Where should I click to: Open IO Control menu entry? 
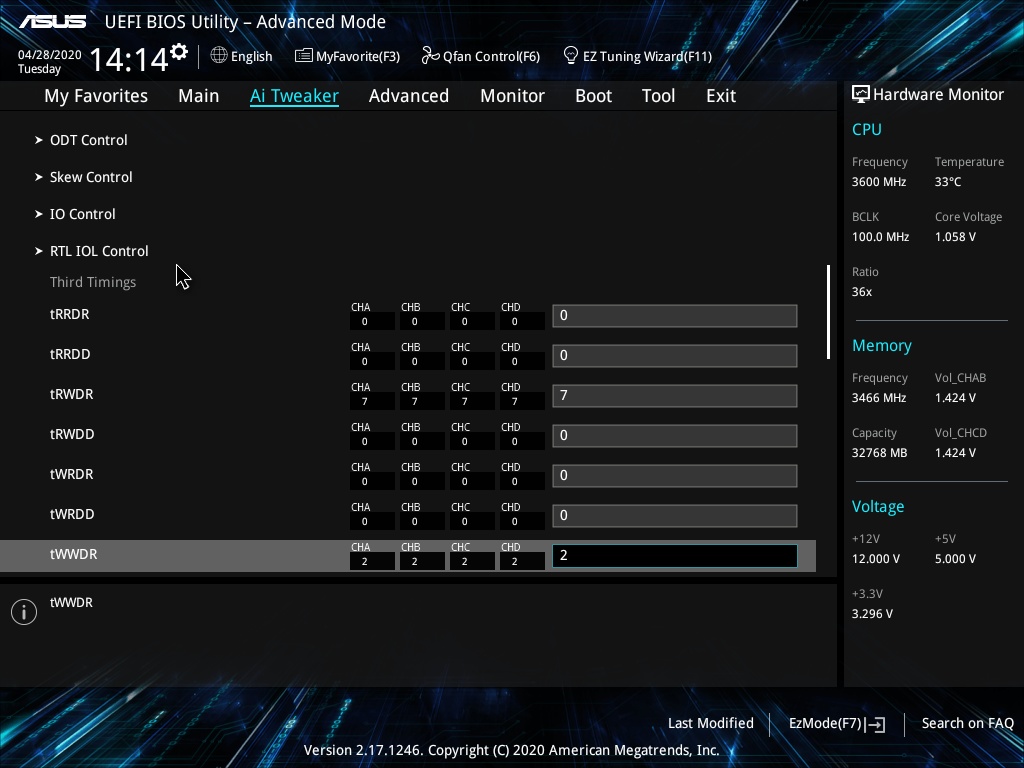tap(83, 214)
